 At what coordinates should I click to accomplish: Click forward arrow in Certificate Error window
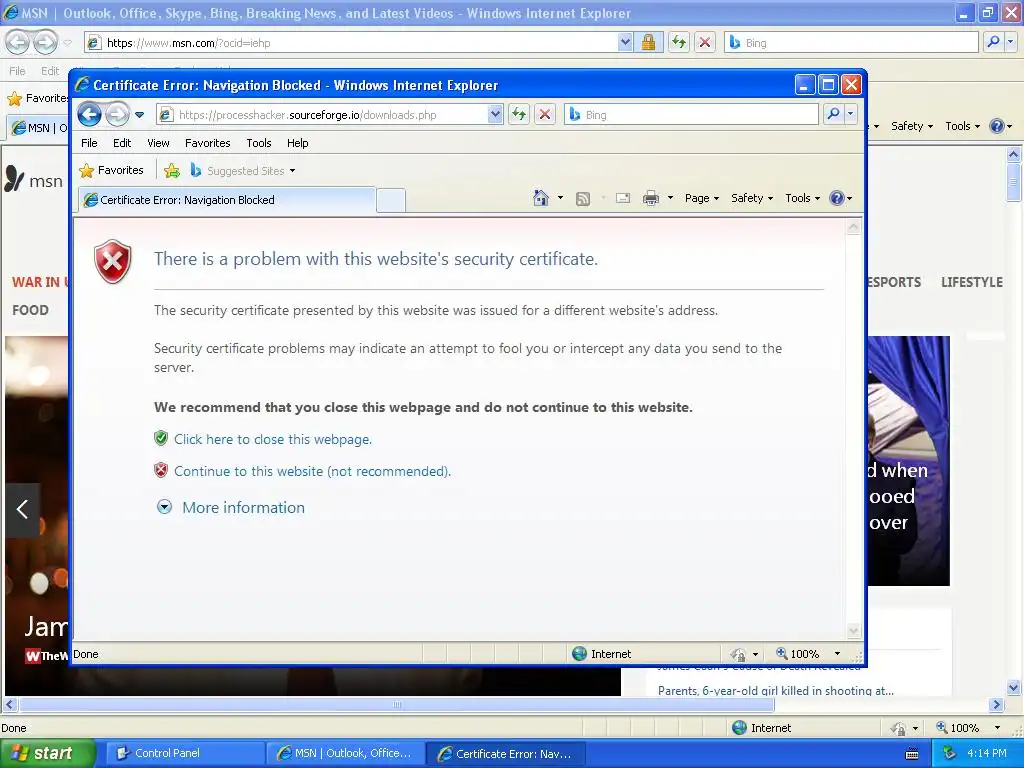[118, 115]
